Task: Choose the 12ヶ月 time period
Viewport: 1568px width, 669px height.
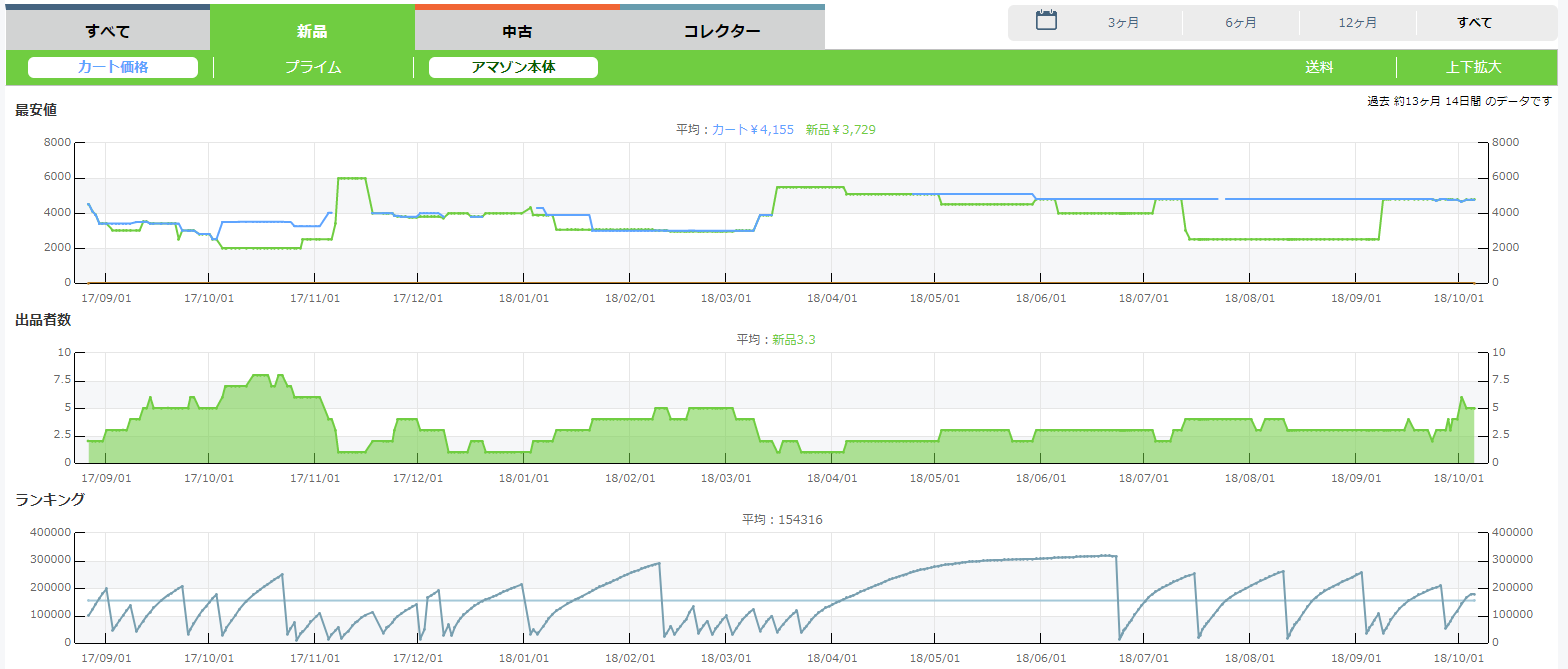Action: click(x=1357, y=23)
